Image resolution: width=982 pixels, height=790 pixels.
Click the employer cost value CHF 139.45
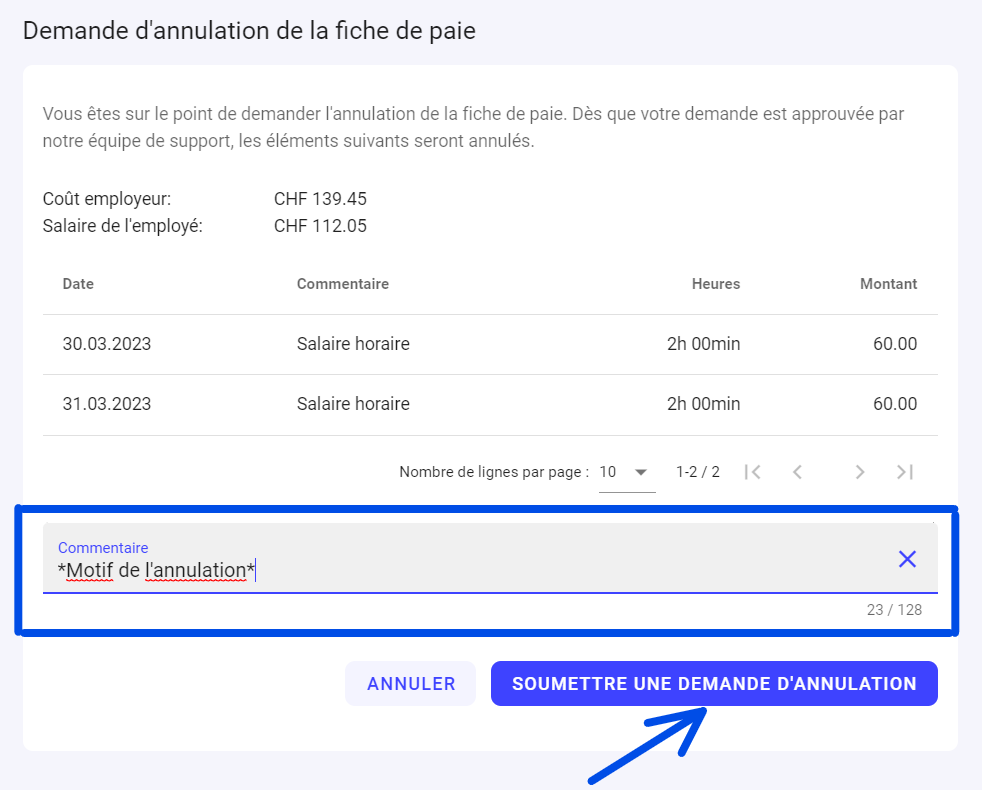[320, 199]
